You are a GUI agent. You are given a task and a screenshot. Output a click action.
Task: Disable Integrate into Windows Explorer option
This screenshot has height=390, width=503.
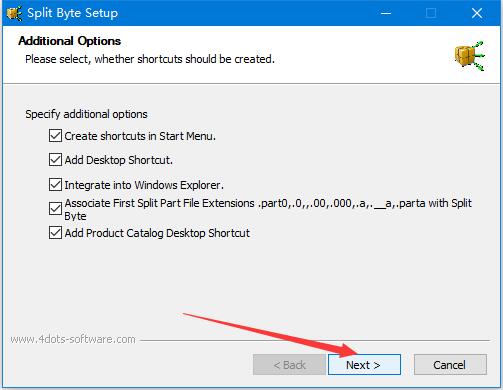pyautogui.click(x=55, y=184)
